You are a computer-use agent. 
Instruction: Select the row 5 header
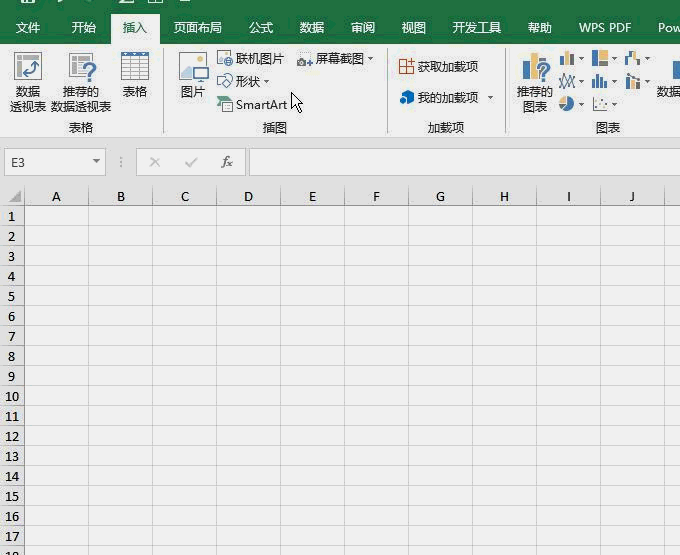(12, 296)
